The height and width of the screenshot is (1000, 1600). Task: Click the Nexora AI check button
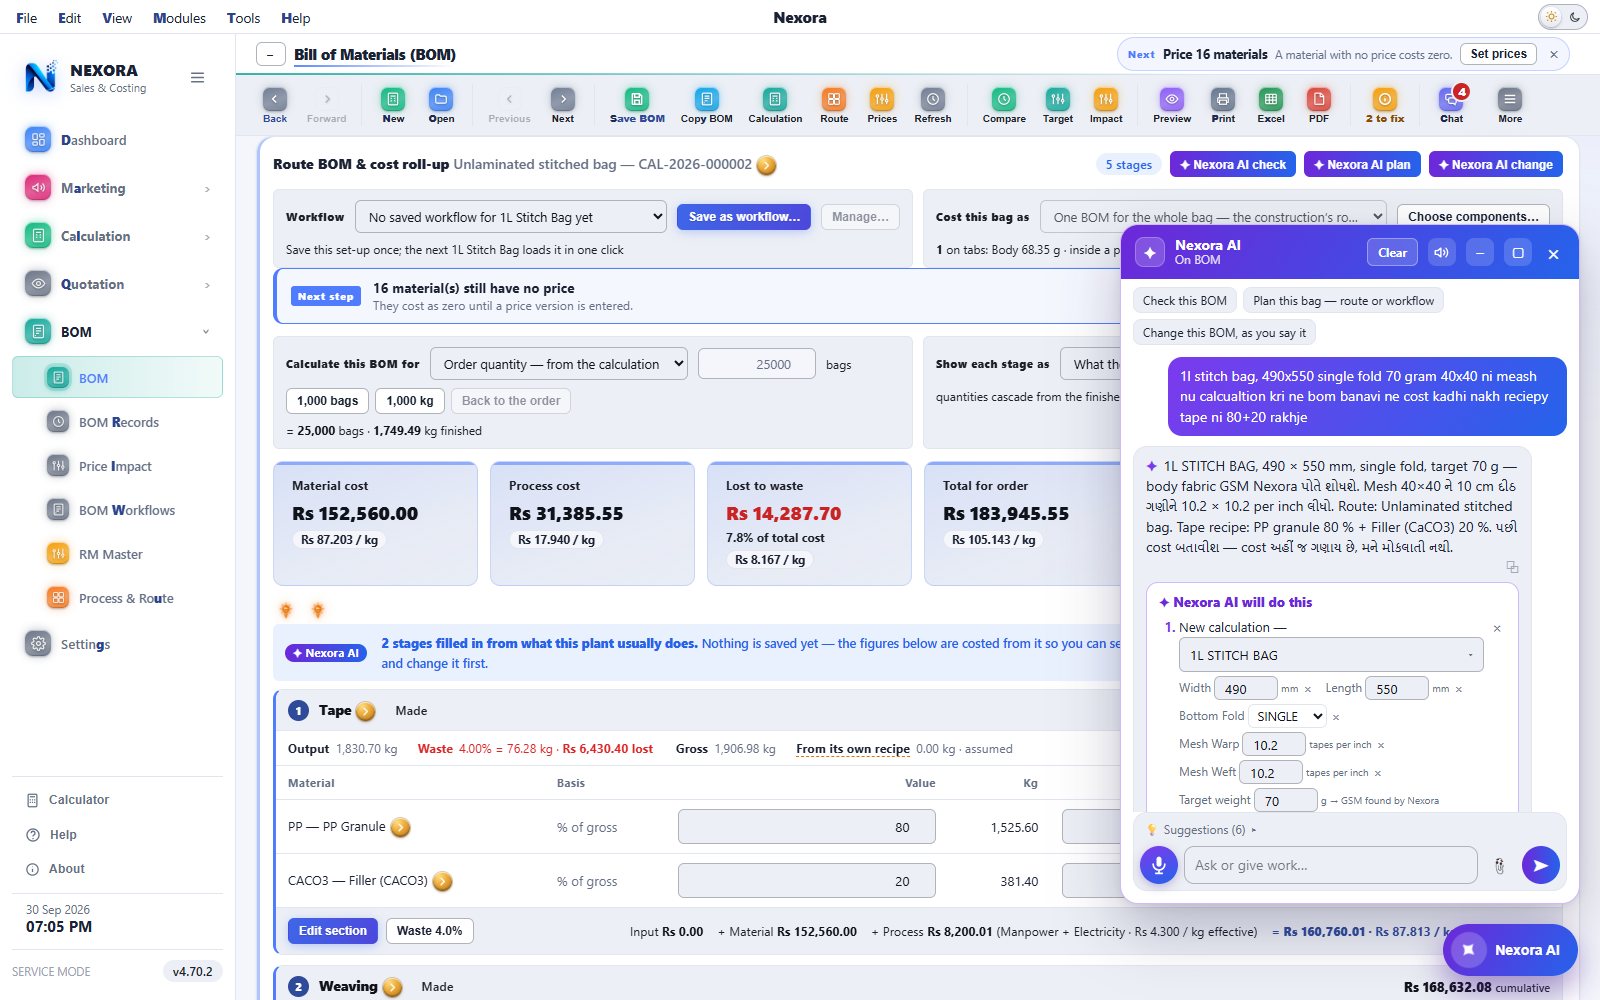(x=1233, y=164)
